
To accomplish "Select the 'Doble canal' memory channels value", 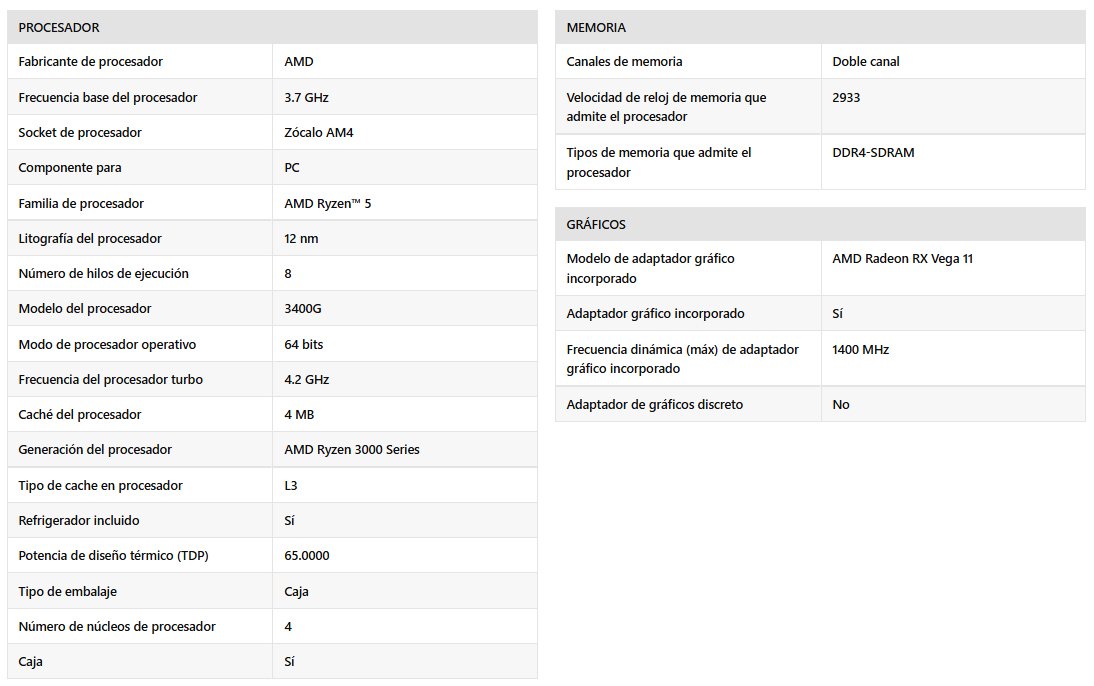I will click(866, 62).
